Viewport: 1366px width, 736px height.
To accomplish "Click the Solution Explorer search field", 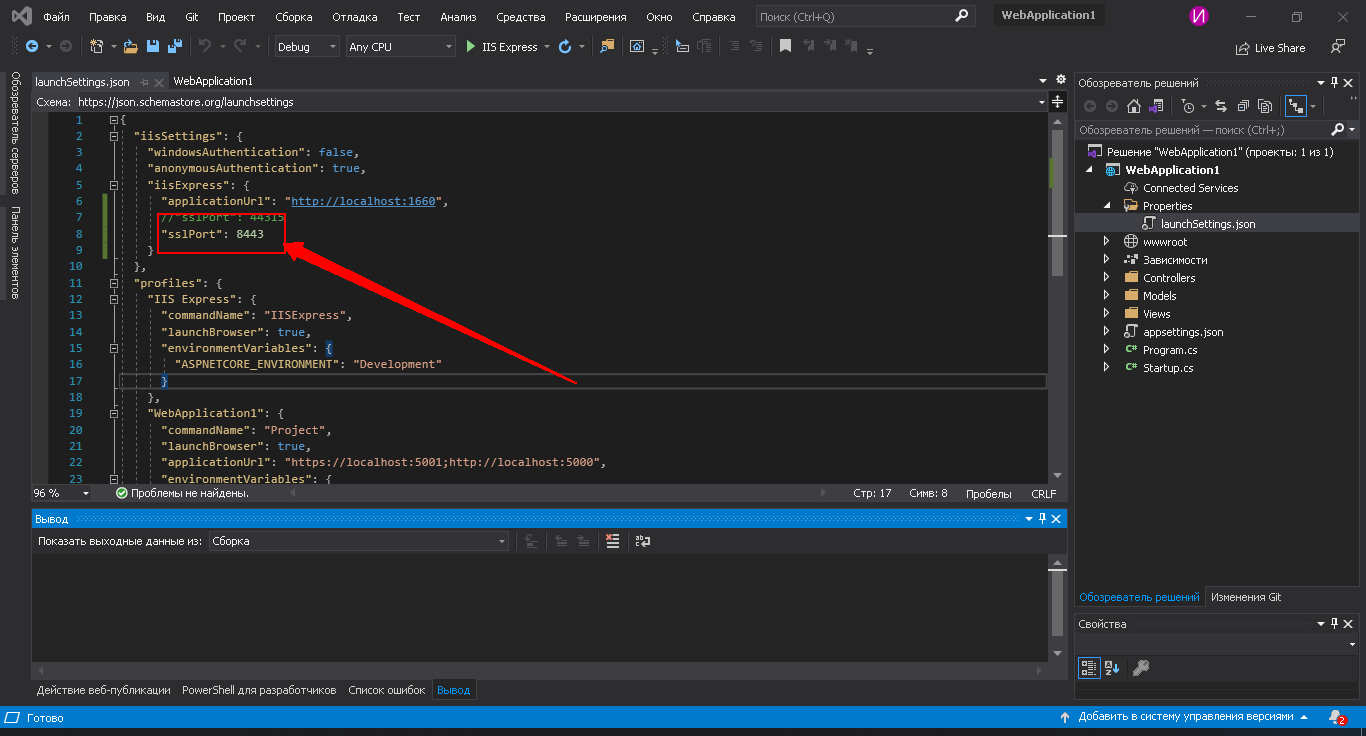I will coord(1202,130).
